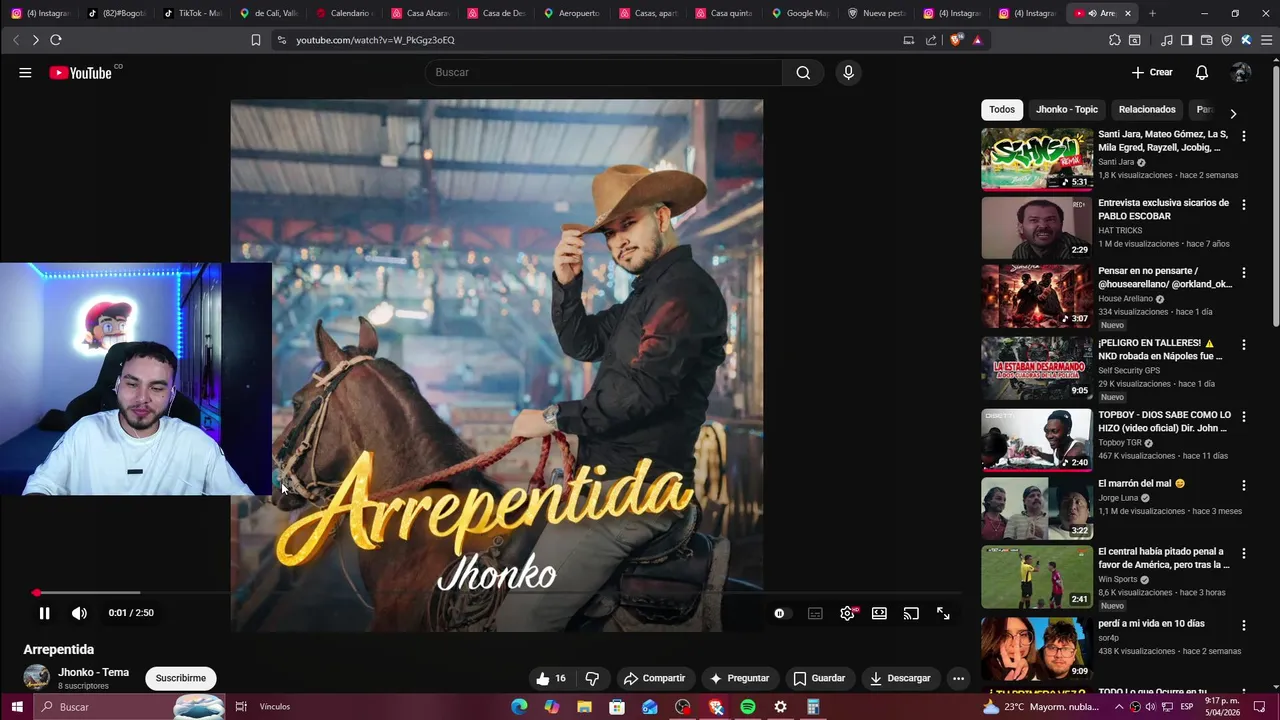This screenshot has height=720, width=1280.
Task: Open more options for PELIGRO EN TALLERES
Action: click(x=1244, y=344)
